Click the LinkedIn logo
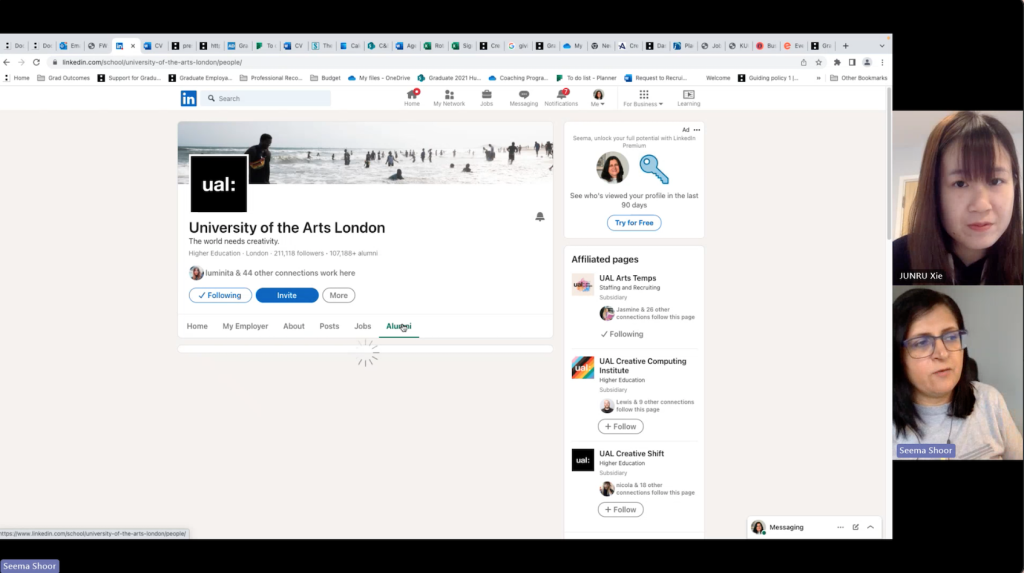The image size is (1024, 573). (x=189, y=98)
